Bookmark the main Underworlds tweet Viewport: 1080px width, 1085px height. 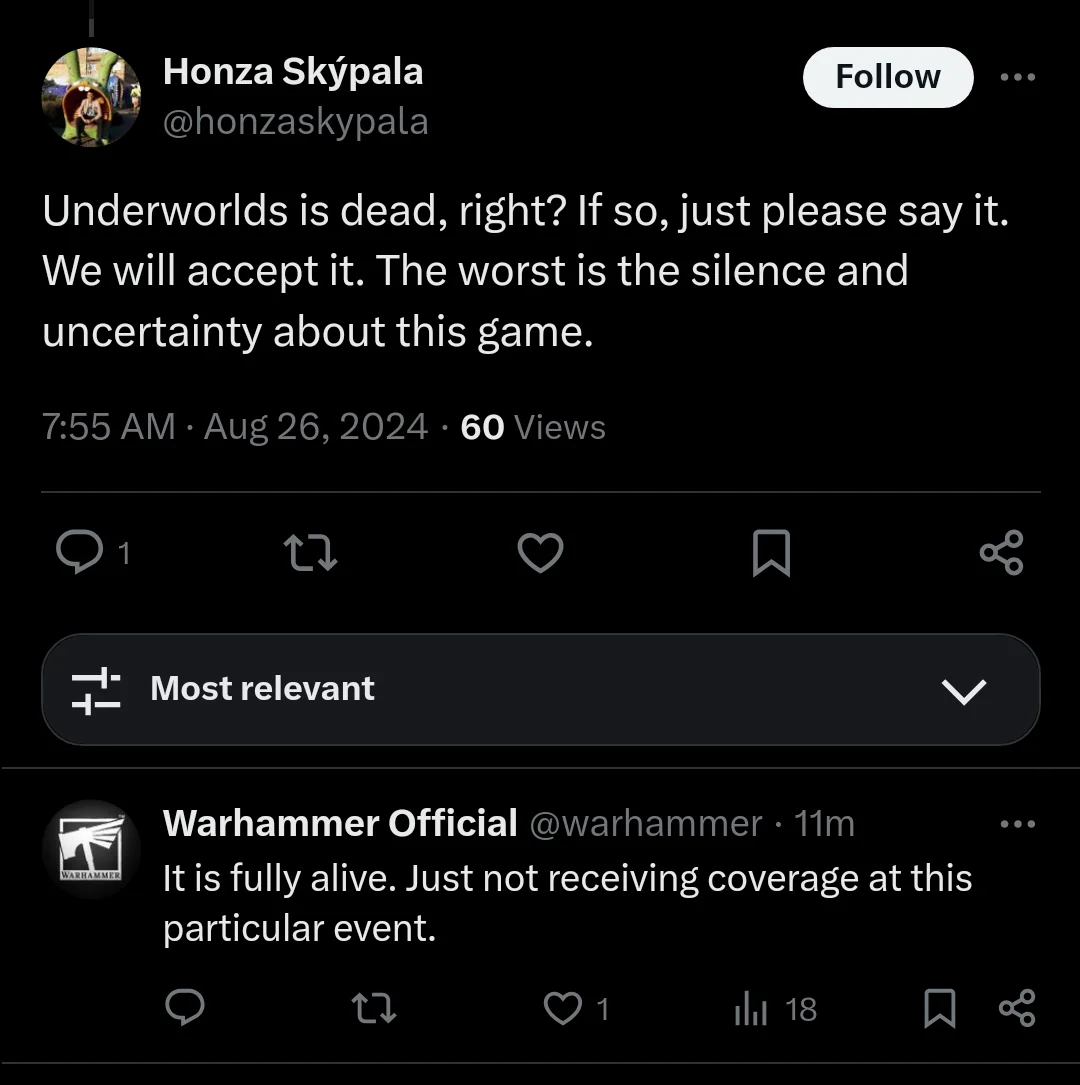coord(771,553)
